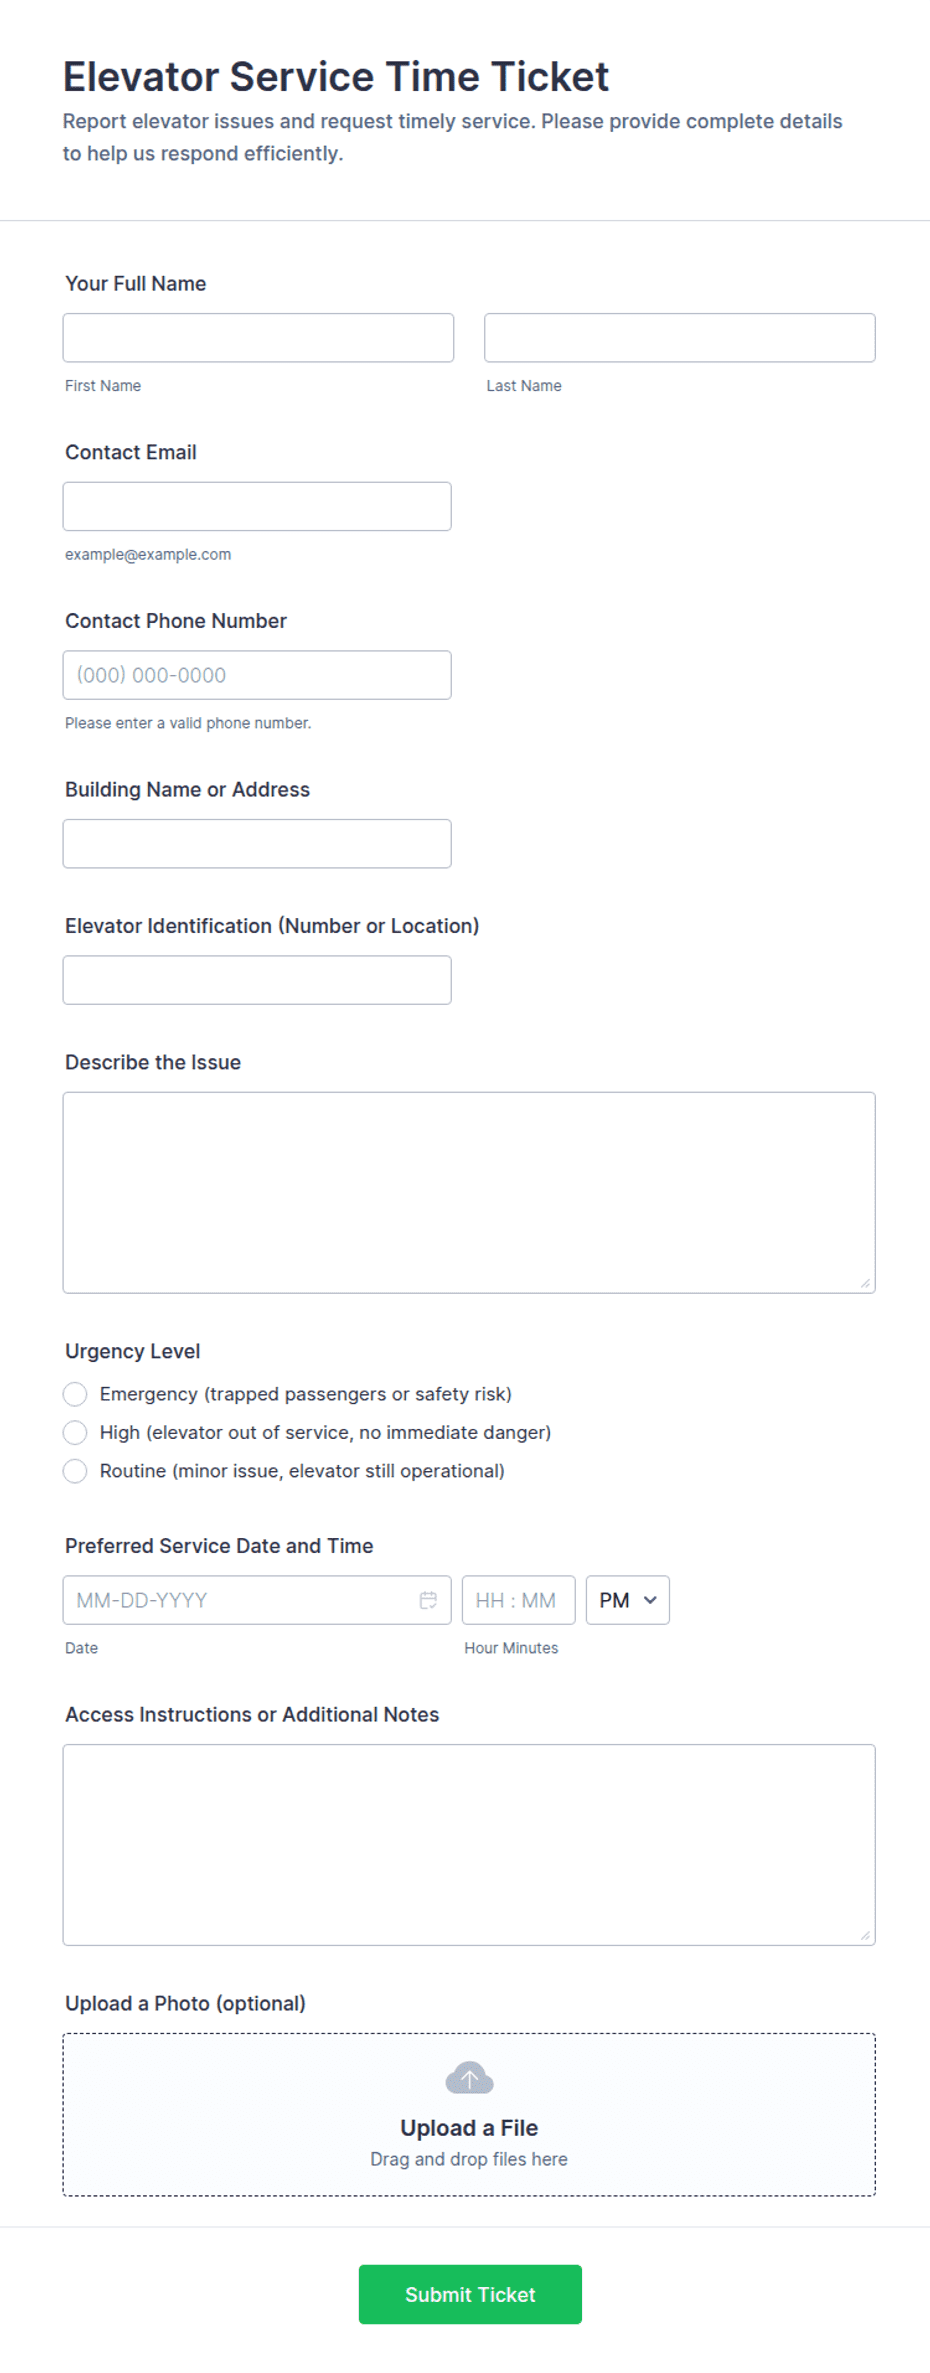Click the HH : MM time field
Screen dimensions: 930x2373
518,1600
